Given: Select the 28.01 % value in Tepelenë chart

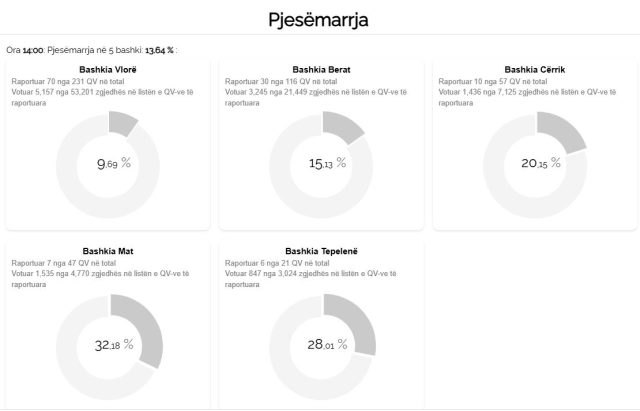Looking at the screenshot, I should 327,345.
